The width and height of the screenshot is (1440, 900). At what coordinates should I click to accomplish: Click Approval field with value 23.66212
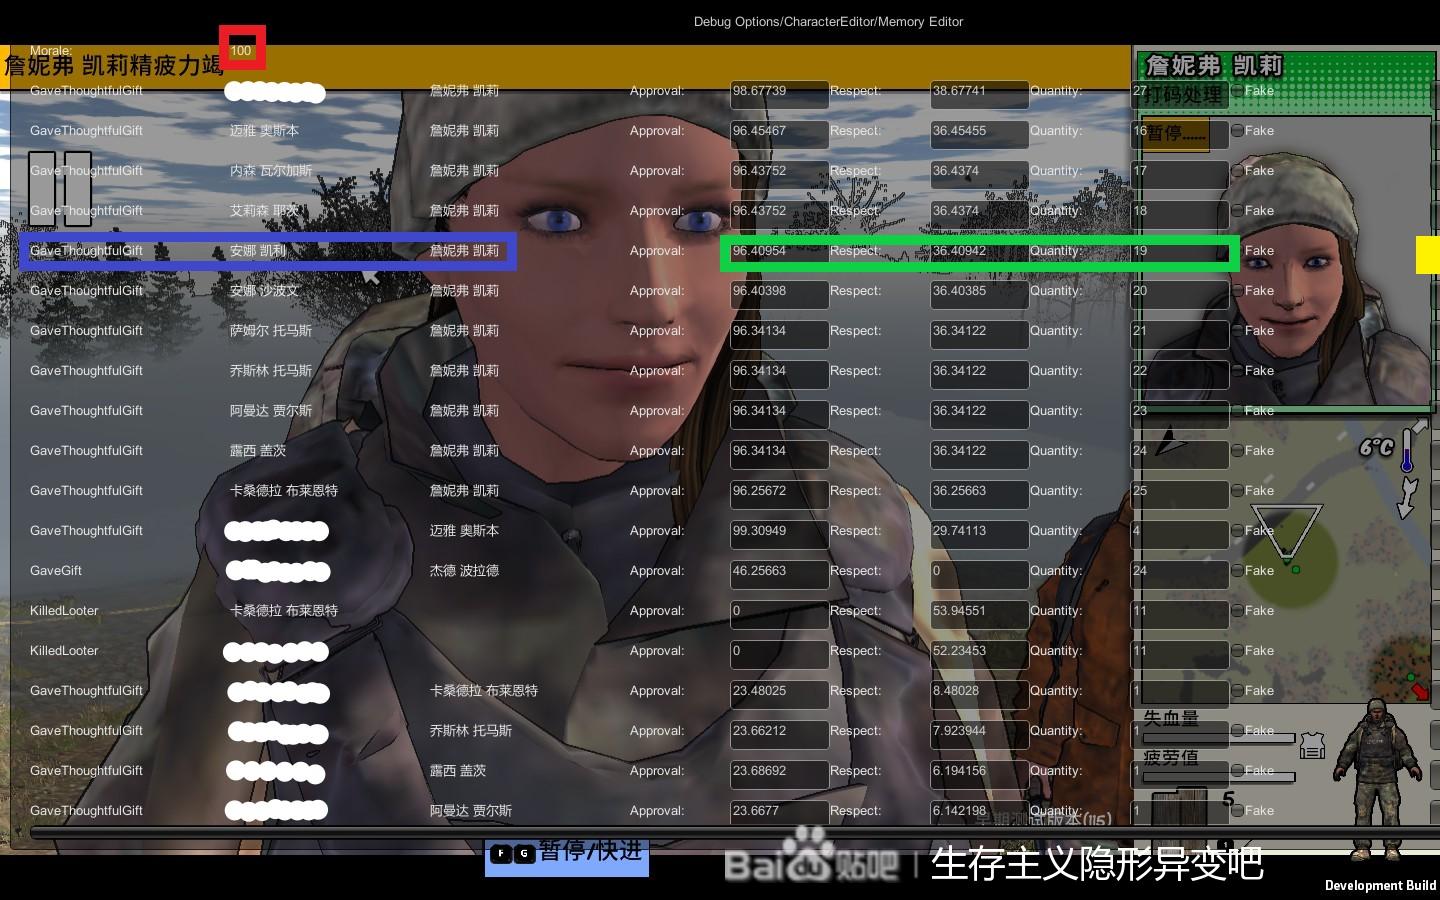pos(779,733)
